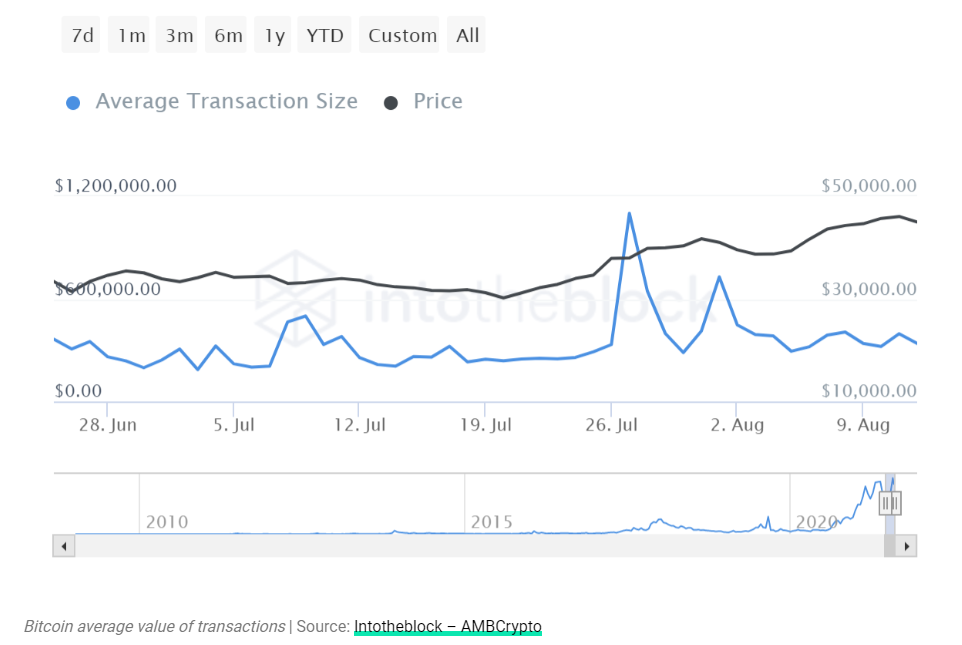
Task: Select the 1m time range
Action: (129, 35)
